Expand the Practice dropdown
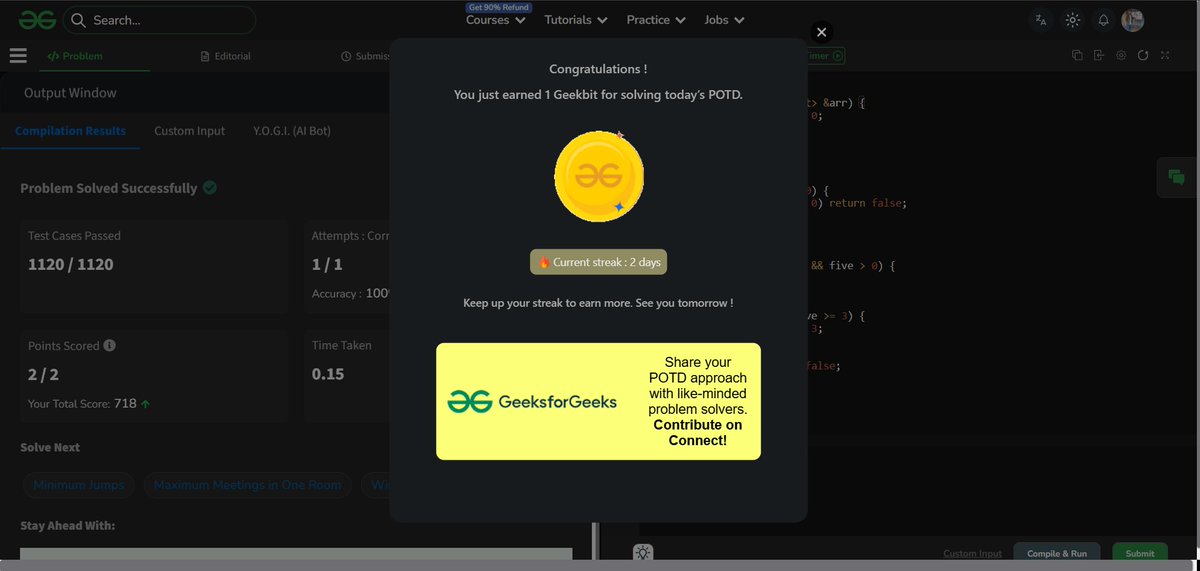 tap(656, 20)
